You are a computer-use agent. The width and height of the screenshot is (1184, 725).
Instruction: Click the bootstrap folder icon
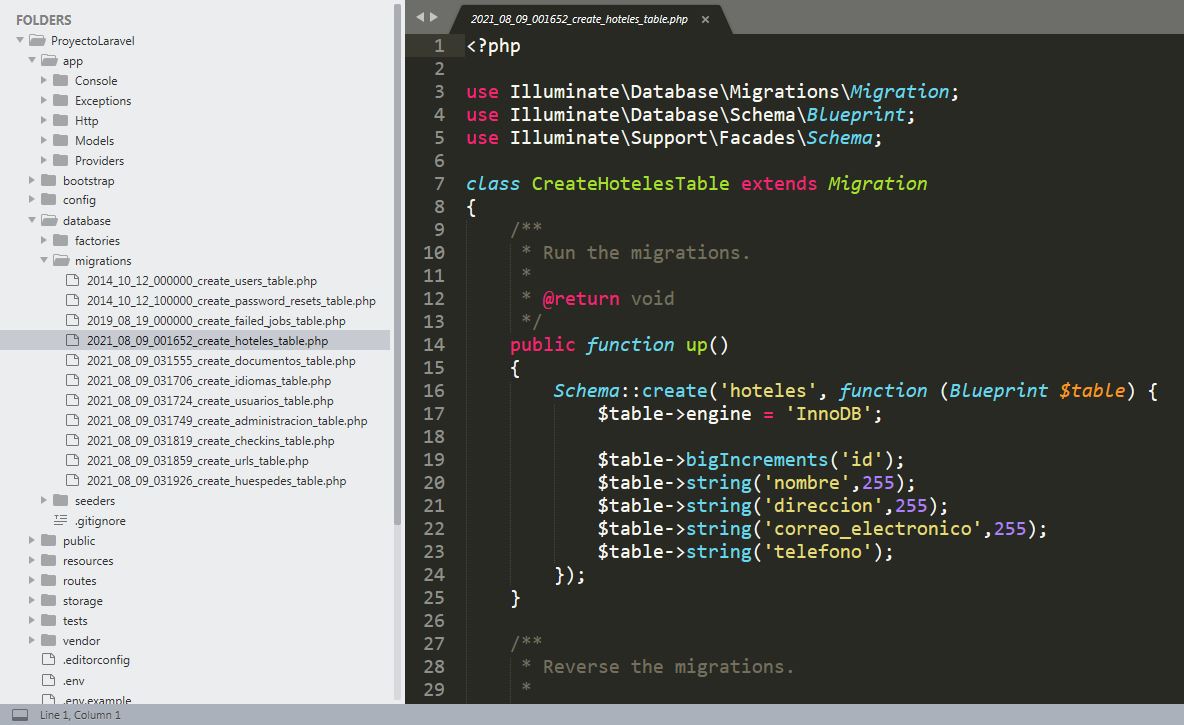[x=48, y=181]
